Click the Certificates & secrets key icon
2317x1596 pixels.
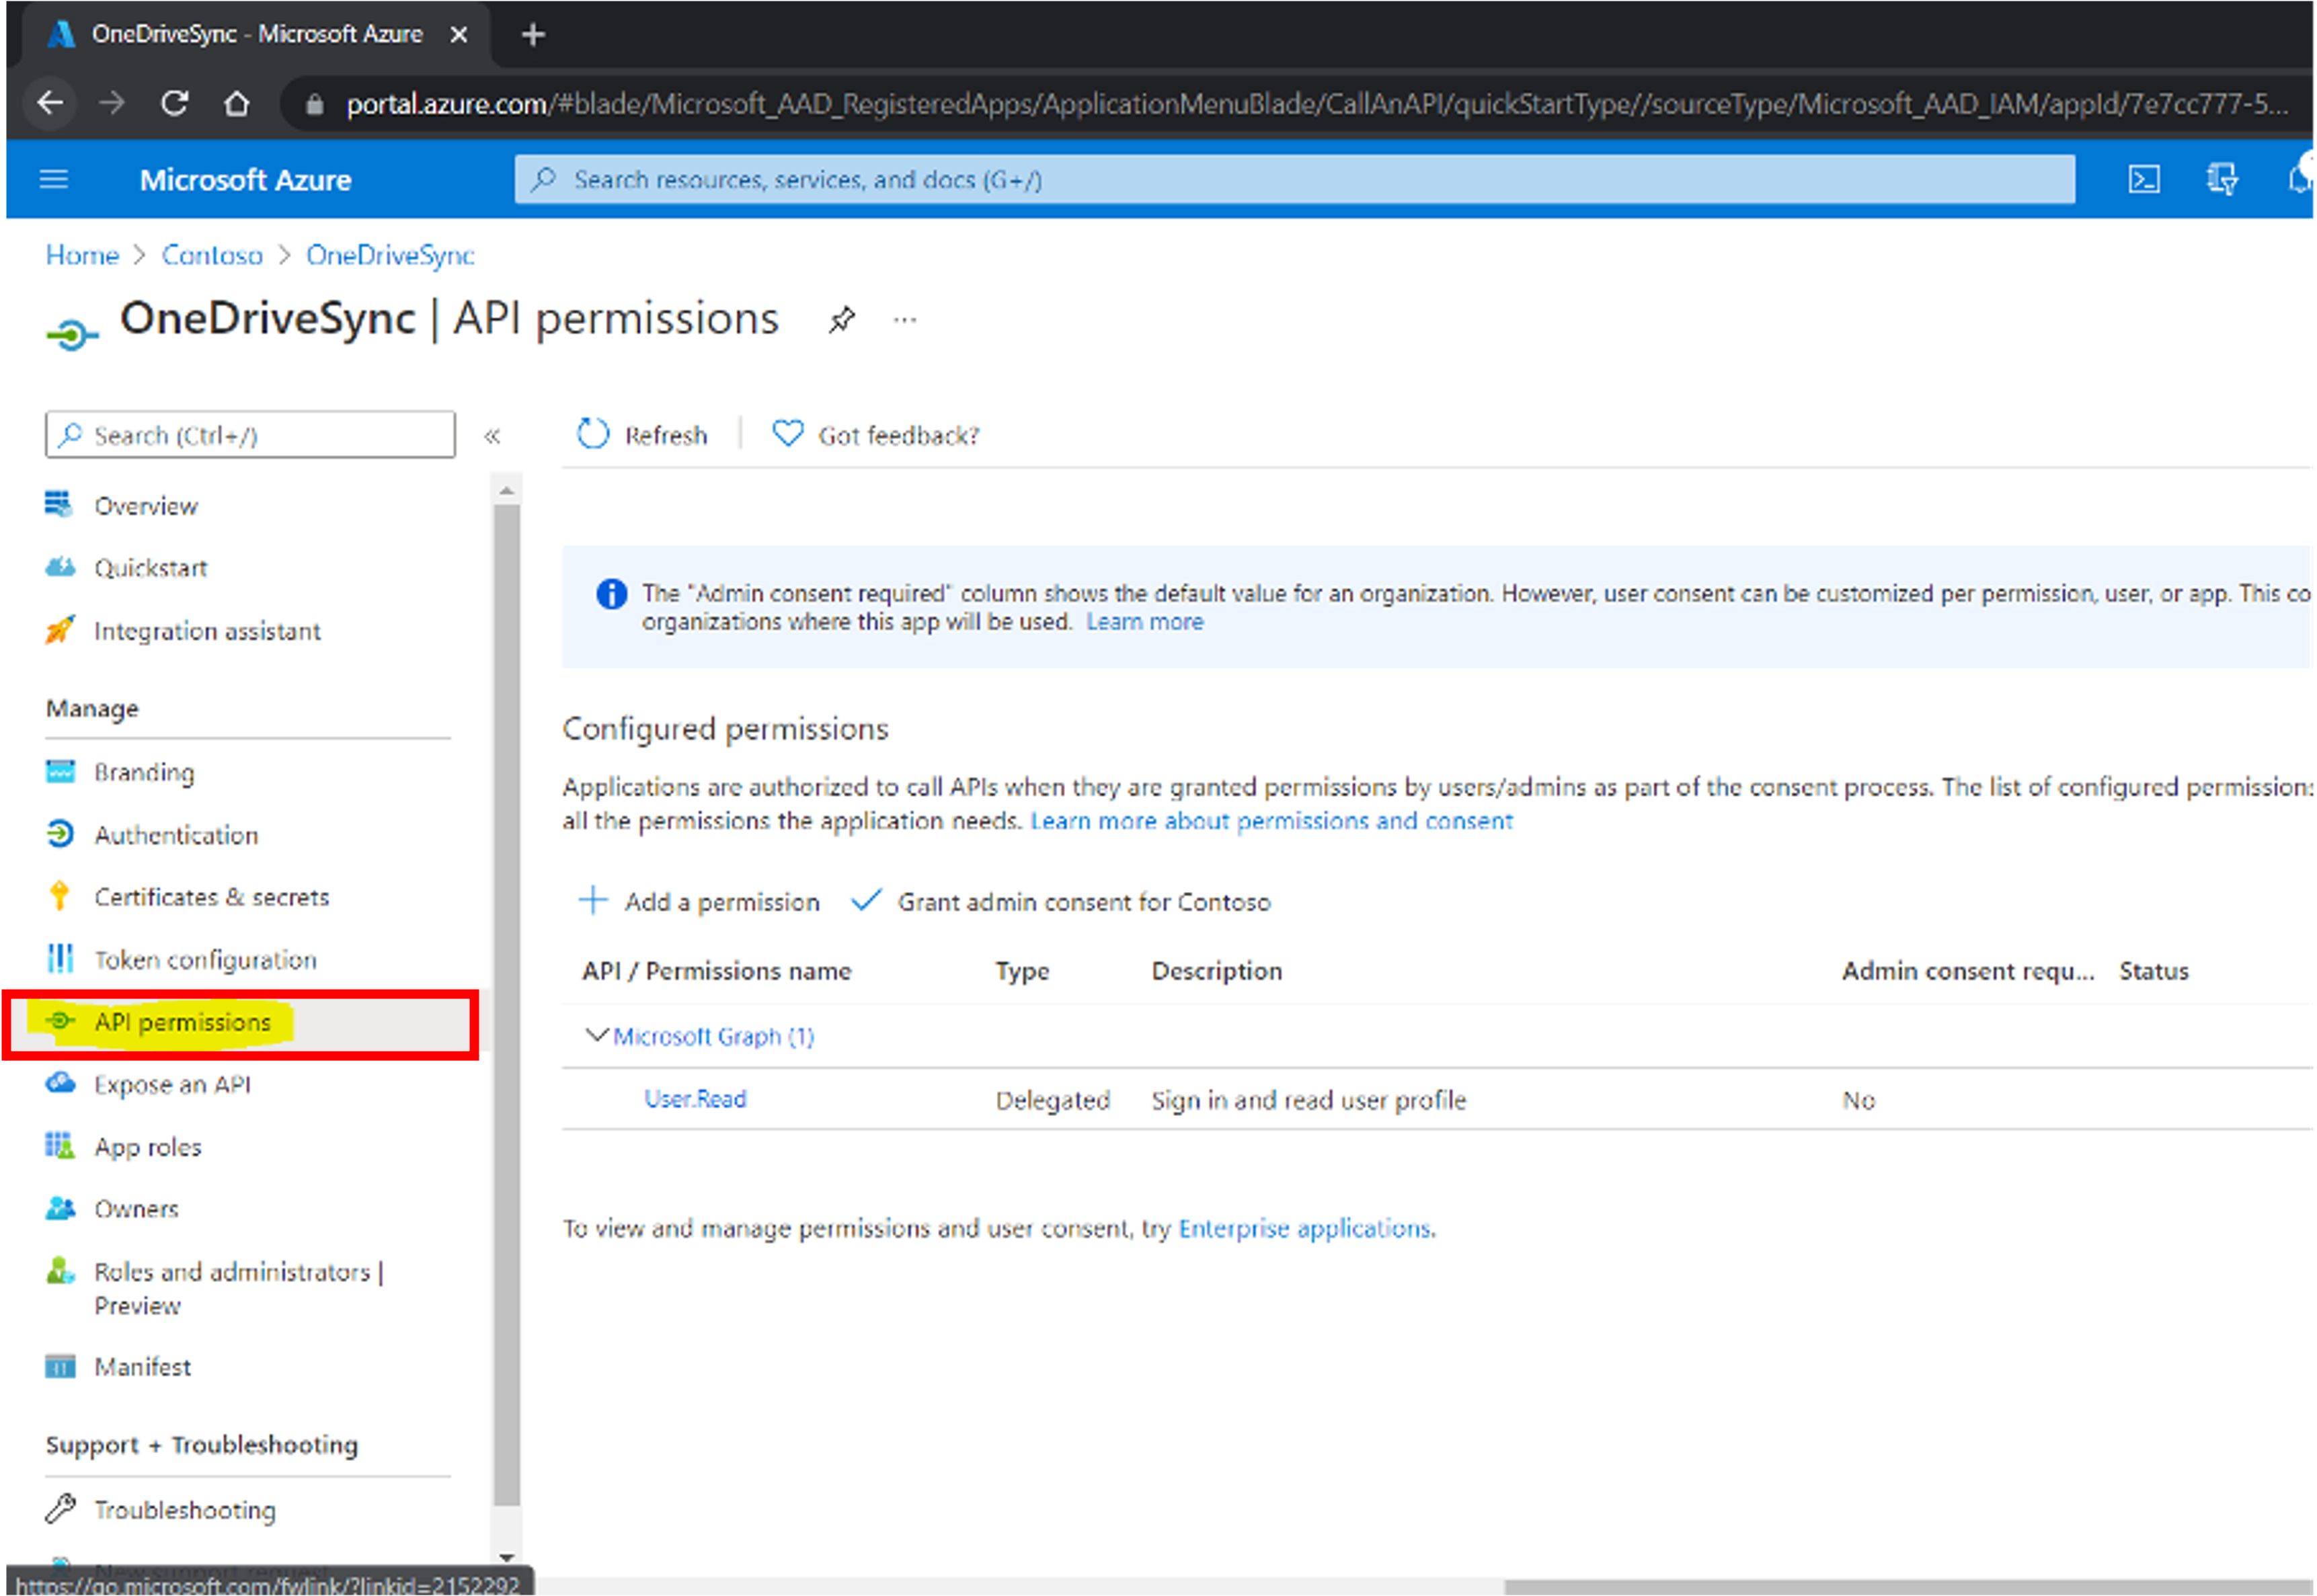pos(60,896)
